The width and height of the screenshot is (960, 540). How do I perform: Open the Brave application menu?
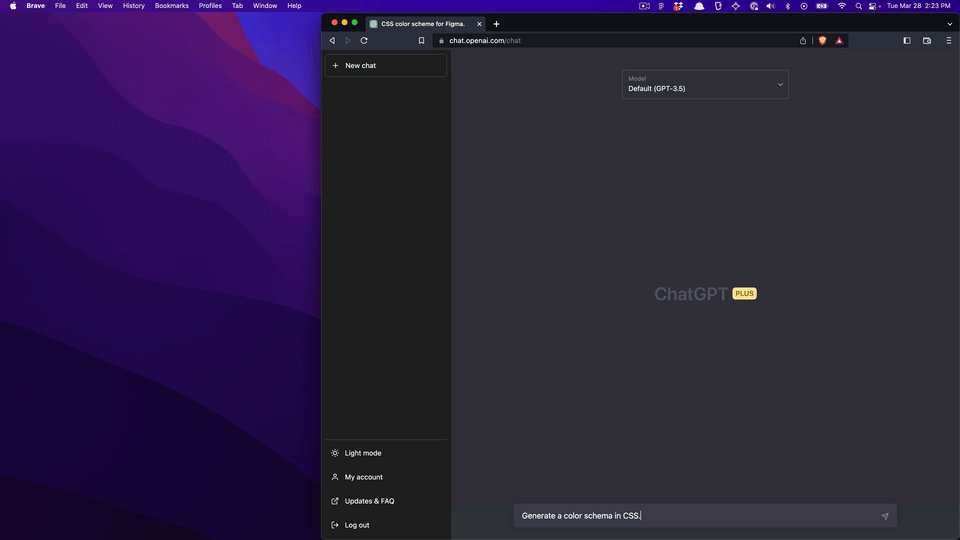coord(36,6)
